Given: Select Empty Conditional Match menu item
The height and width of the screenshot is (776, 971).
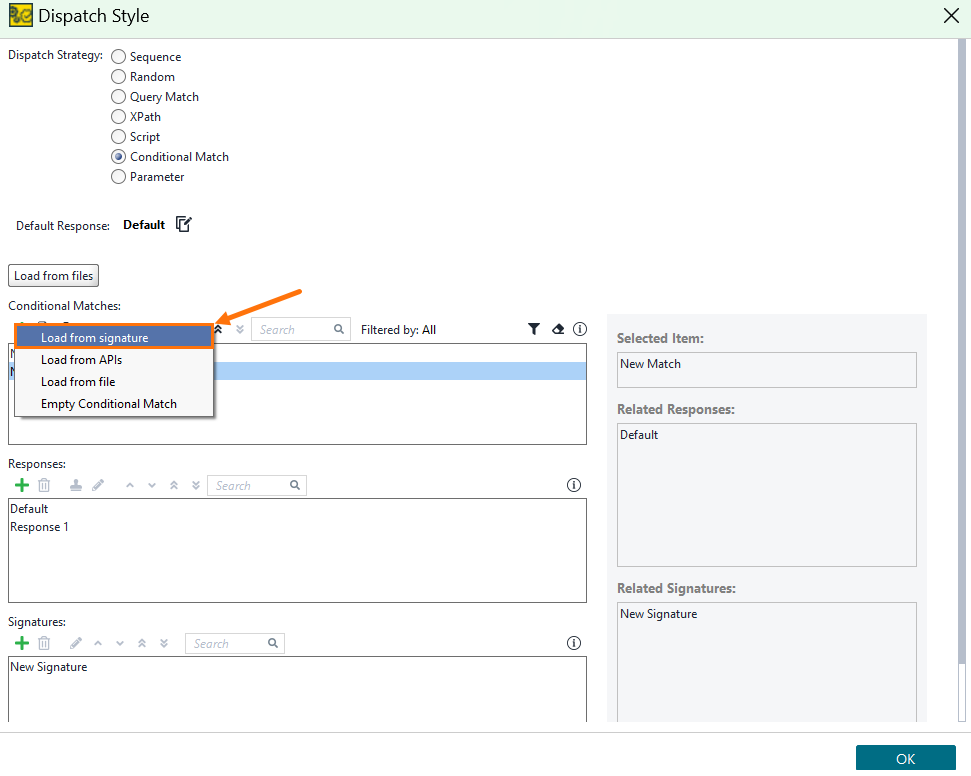Looking at the screenshot, I should click(x=109, y=404).
